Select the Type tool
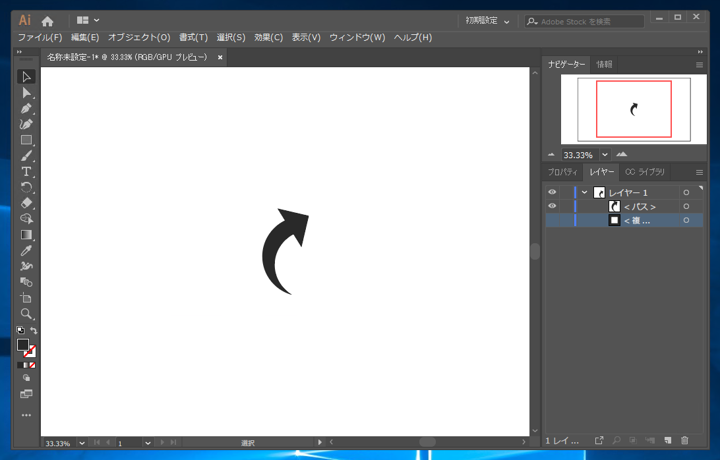This screenshot has width=720, height=460. pos(26,171)
